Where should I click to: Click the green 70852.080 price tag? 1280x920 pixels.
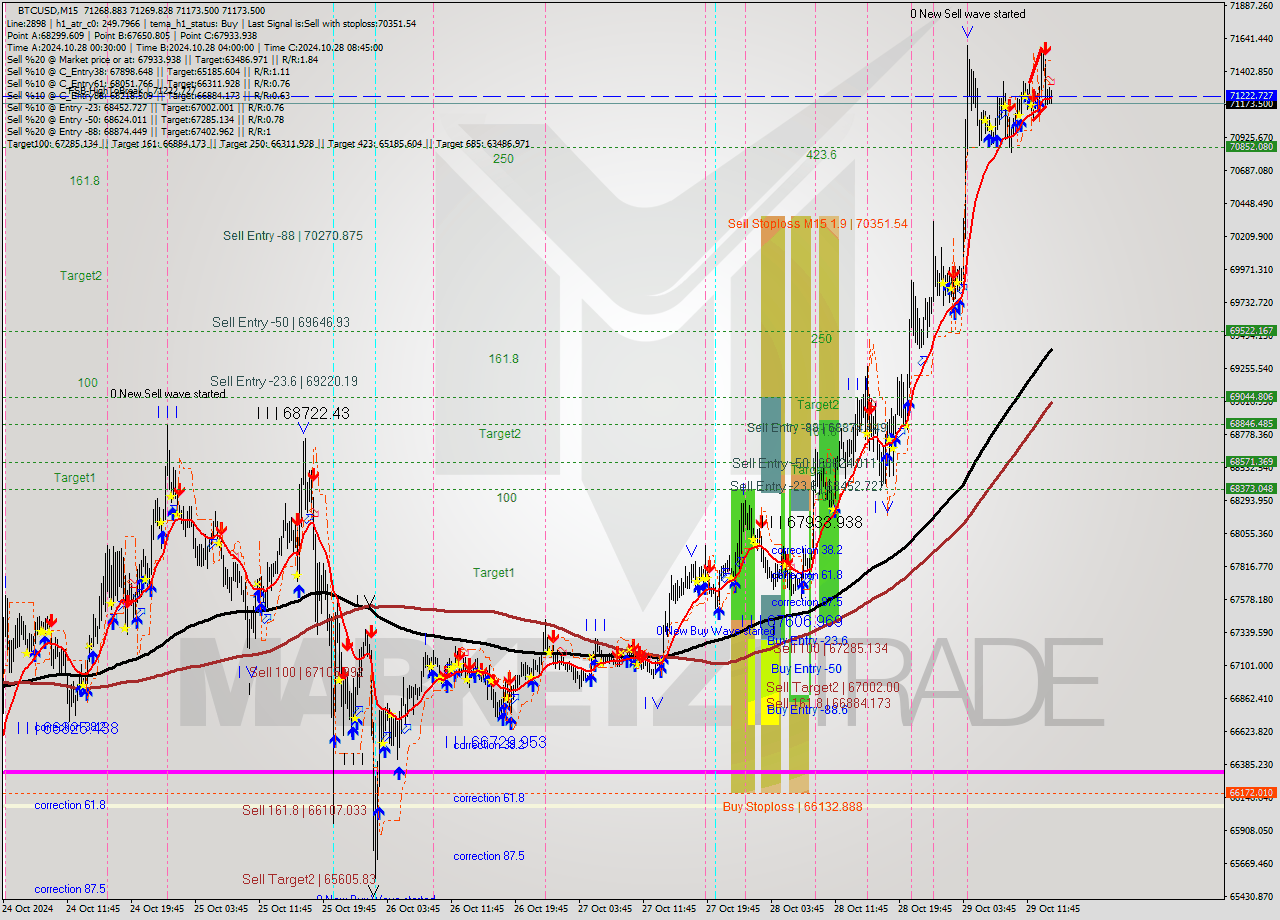[x=1251, y=146]
